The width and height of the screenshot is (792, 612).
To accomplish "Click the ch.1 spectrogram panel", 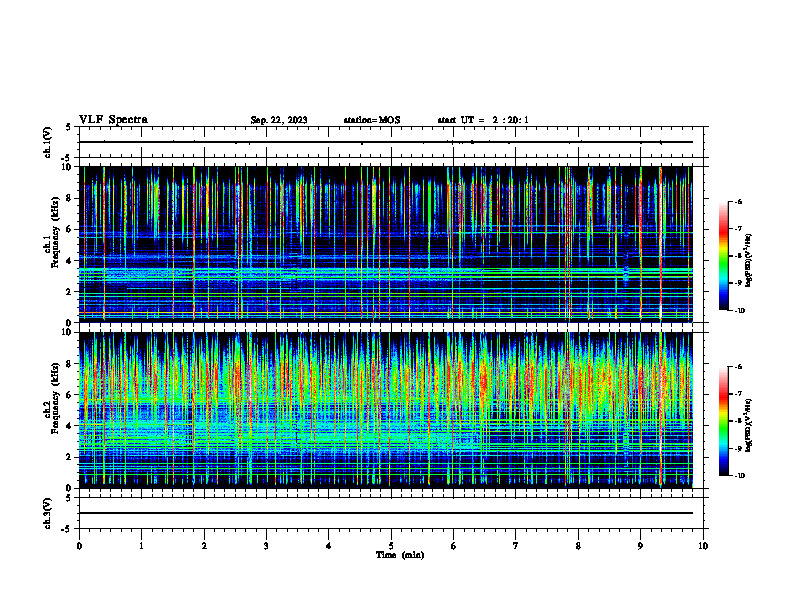I will pos(385,244).
